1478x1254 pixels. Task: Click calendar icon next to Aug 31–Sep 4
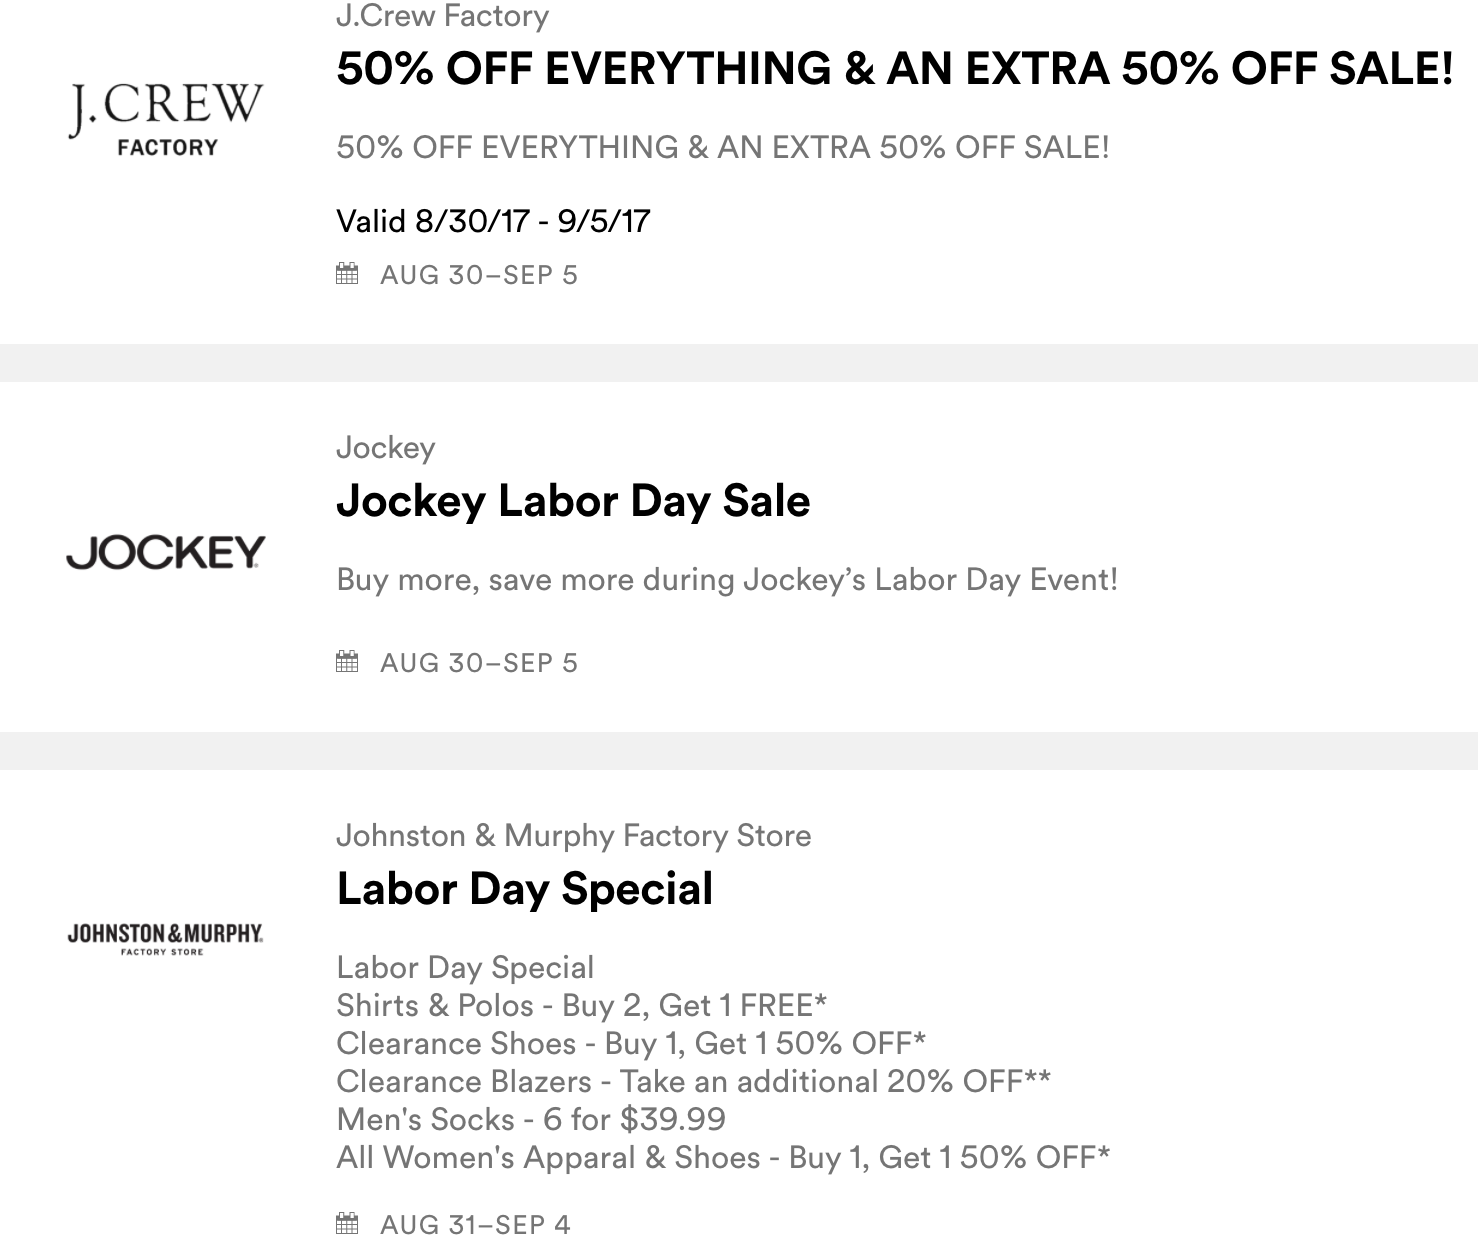[347, 1223]
